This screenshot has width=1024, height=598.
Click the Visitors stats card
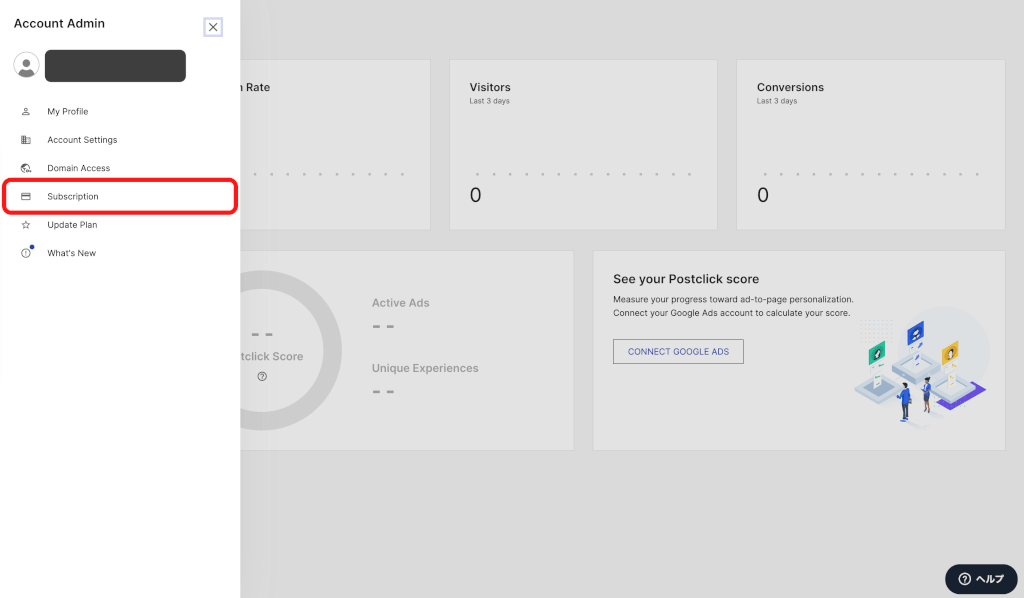583,145
